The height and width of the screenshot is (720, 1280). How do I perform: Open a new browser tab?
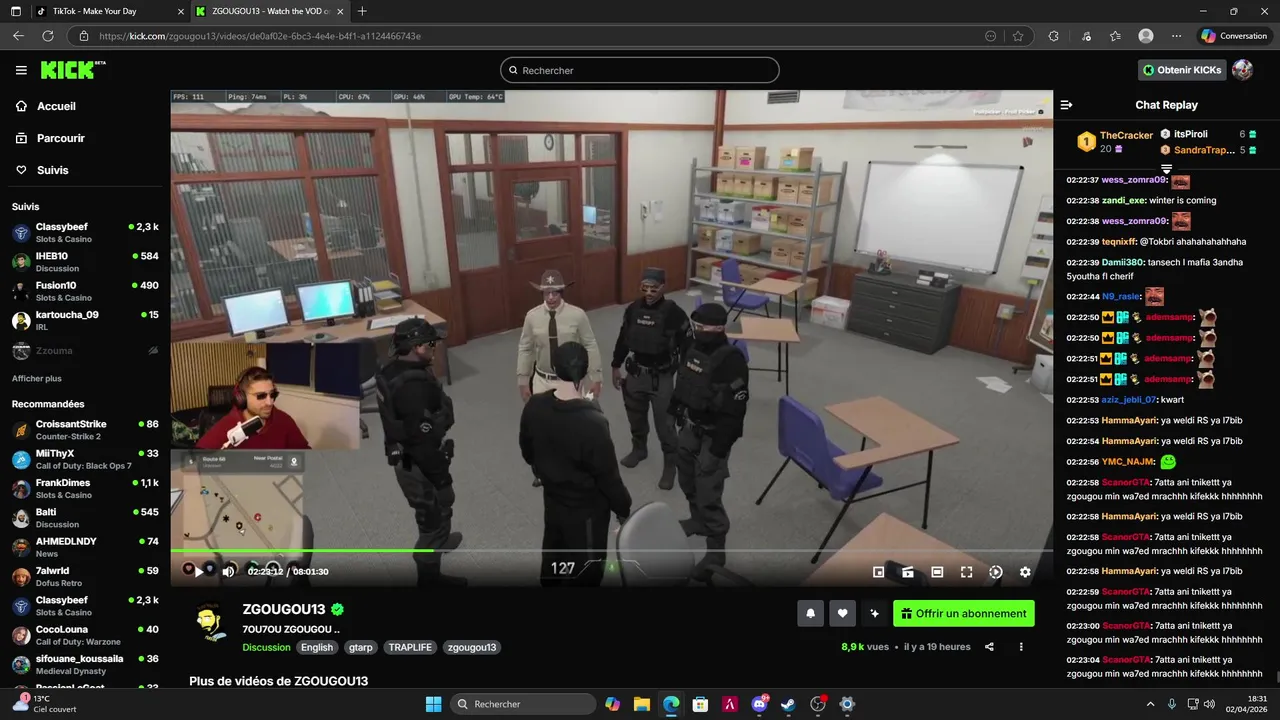pyautogui.click(x=362, y=11)
